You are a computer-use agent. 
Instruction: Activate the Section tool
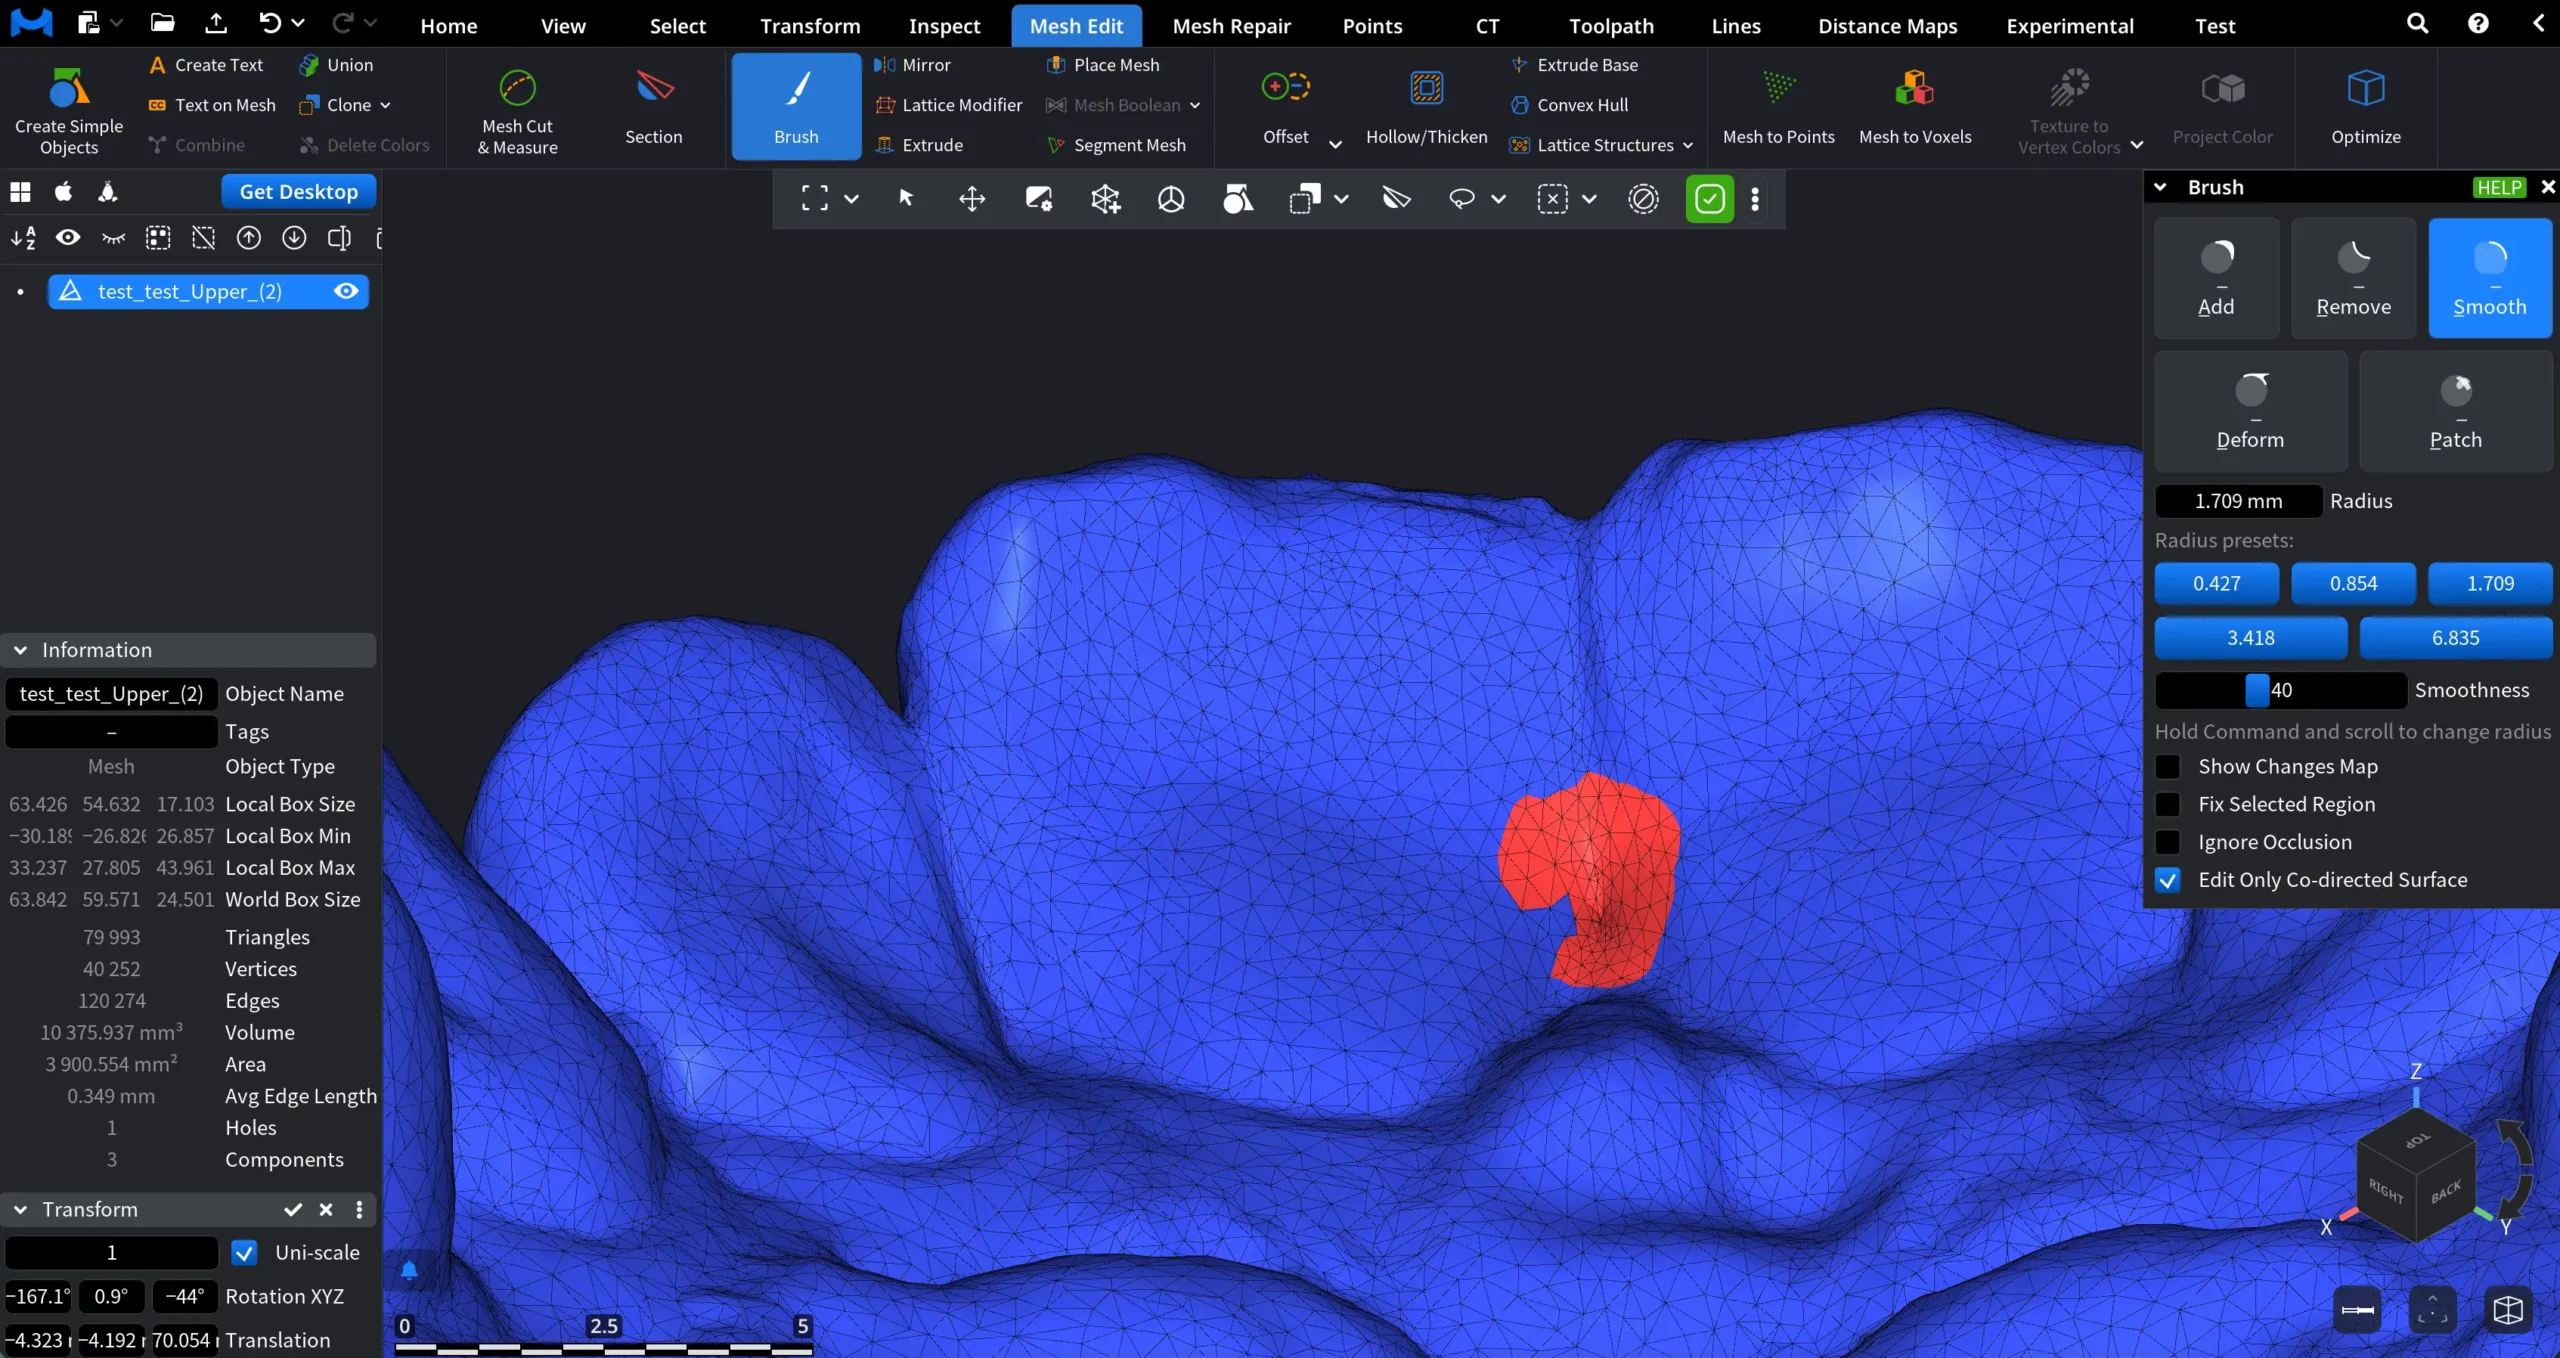pyautogui.click(x=653, y=108)
